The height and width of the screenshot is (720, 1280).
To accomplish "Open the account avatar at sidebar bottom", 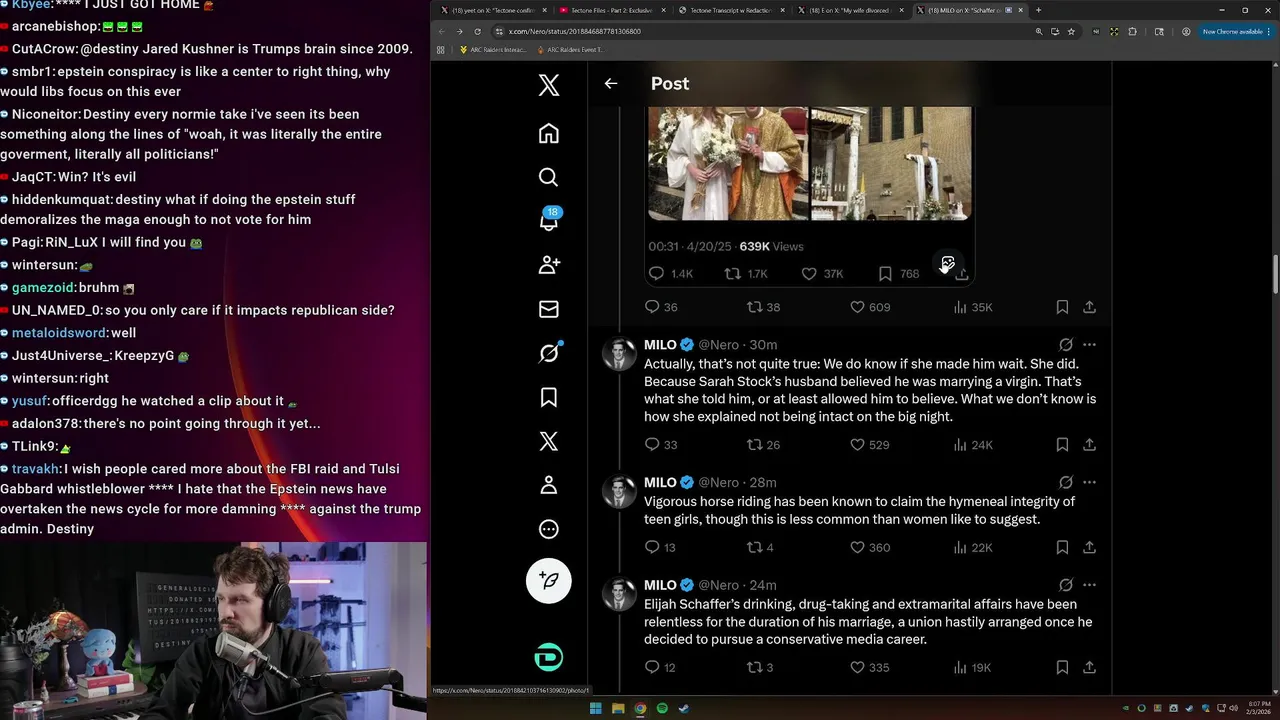I will [549, 657].
